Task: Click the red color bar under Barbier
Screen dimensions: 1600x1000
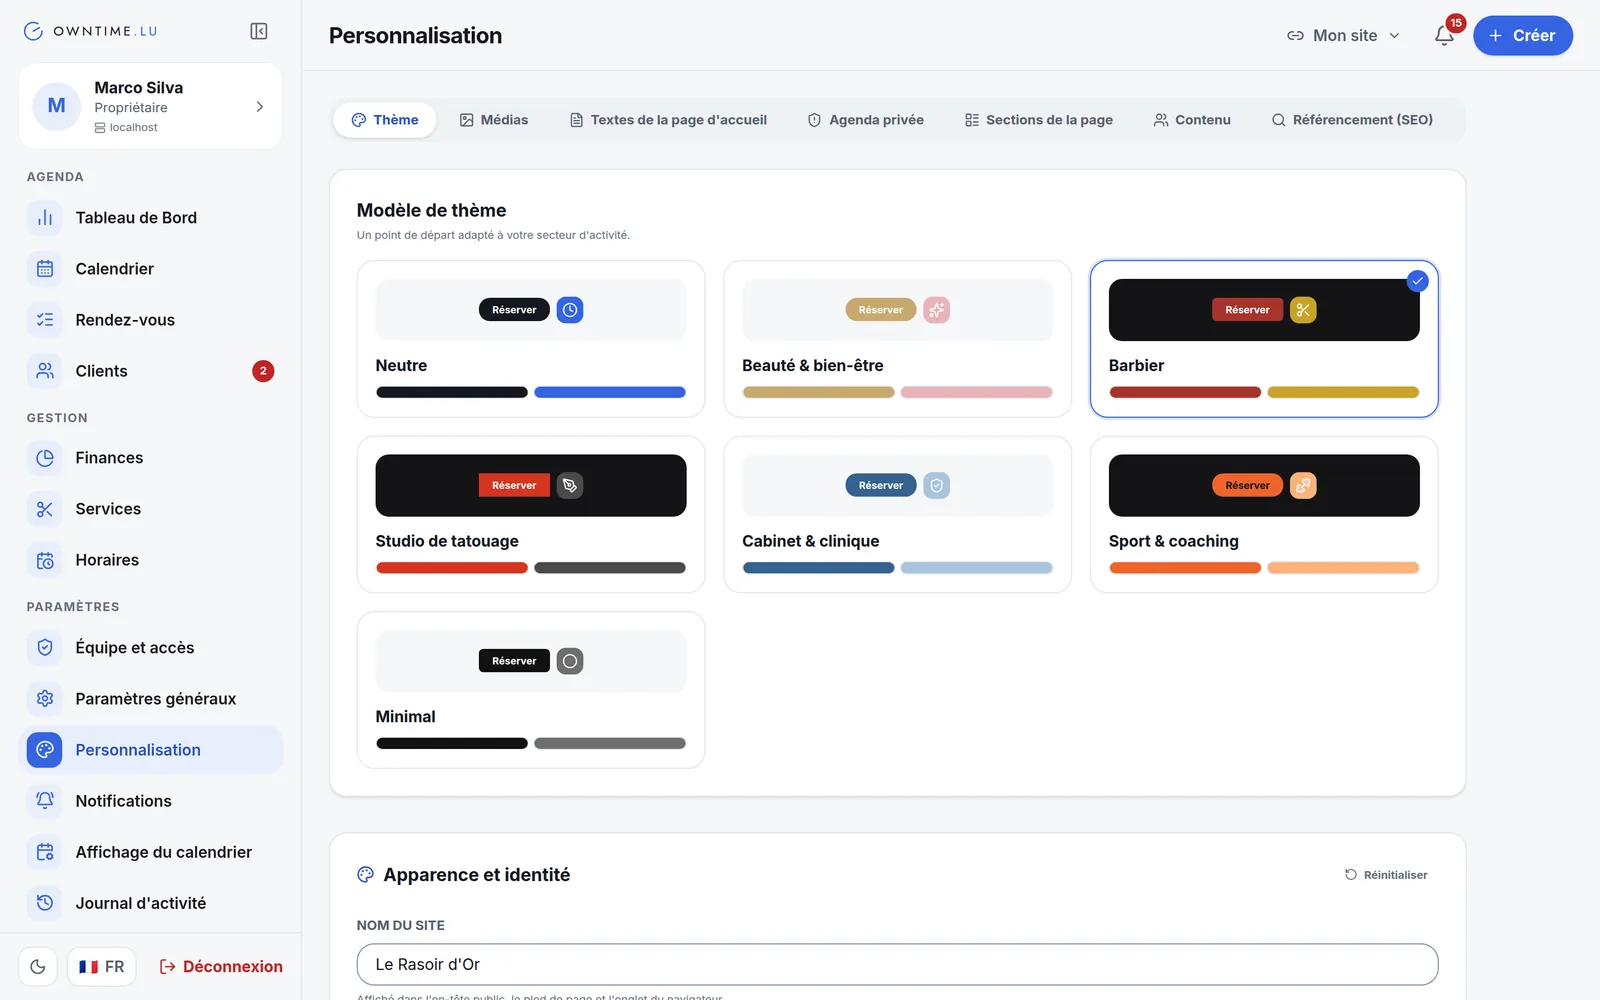Action: click(x=1185, y=392)
